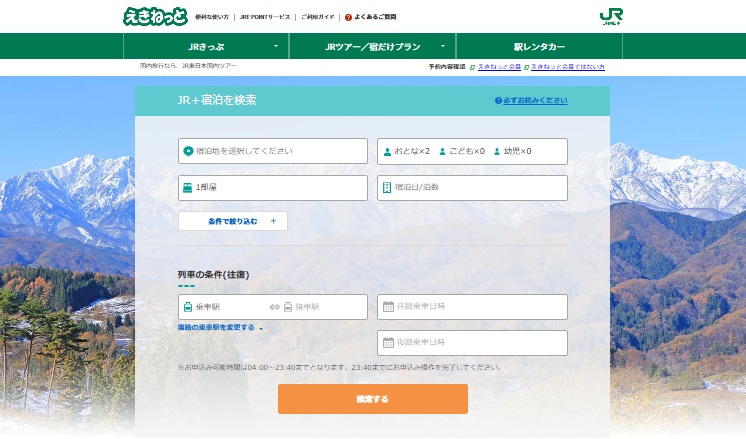
Task: Click the 幼児 person icon
Action: (x=497, y=152)
